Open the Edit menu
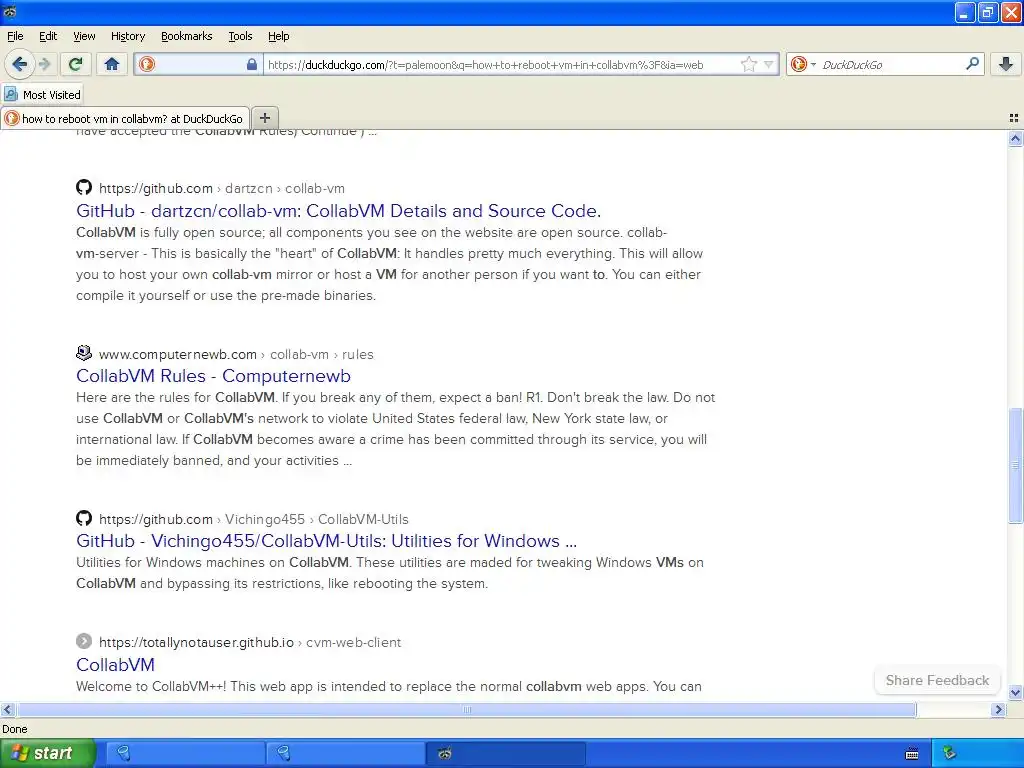1024x768 pixels. 48,36
